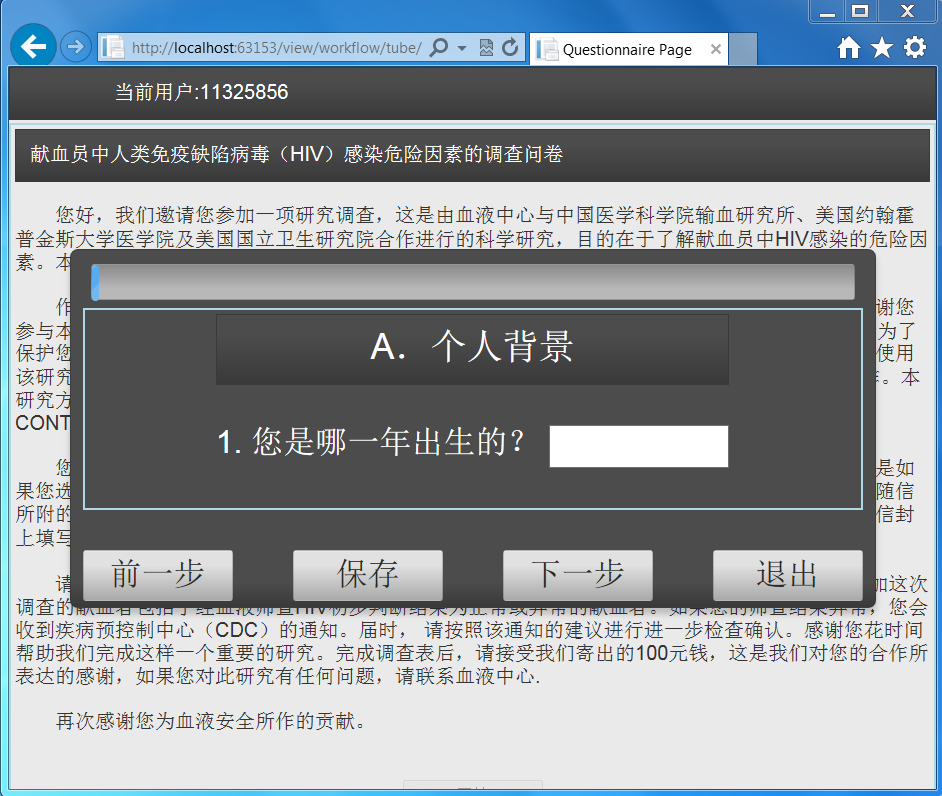Open browser Tools gear icon
This screenshot has height=796, width=942.
point(914,48)
